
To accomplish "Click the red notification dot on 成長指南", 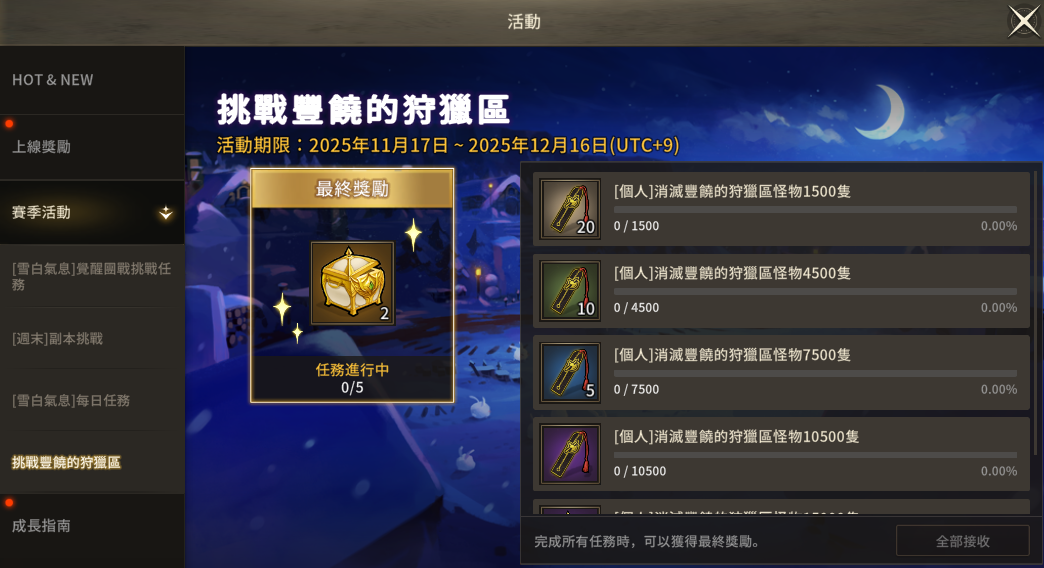I will click(x=9, y=503).
